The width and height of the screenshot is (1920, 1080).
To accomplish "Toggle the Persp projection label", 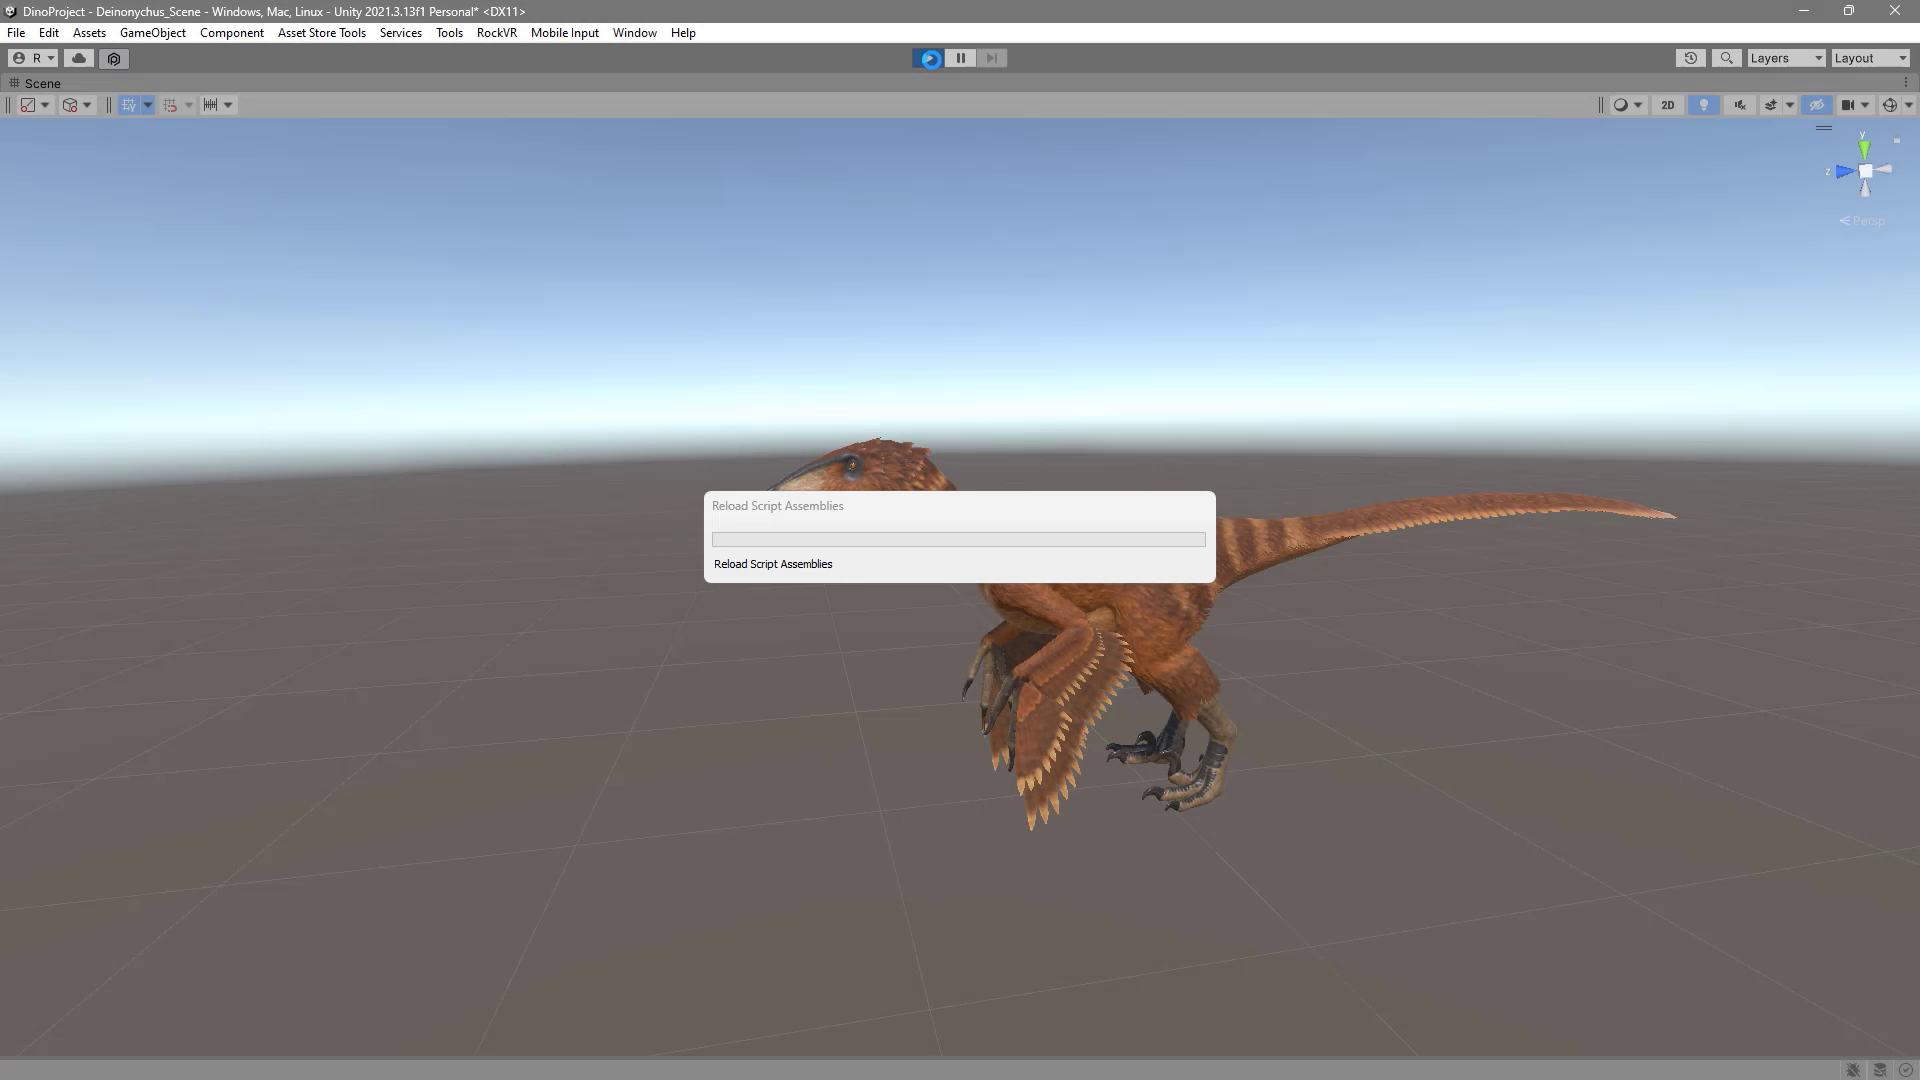I will (1862, 221).
